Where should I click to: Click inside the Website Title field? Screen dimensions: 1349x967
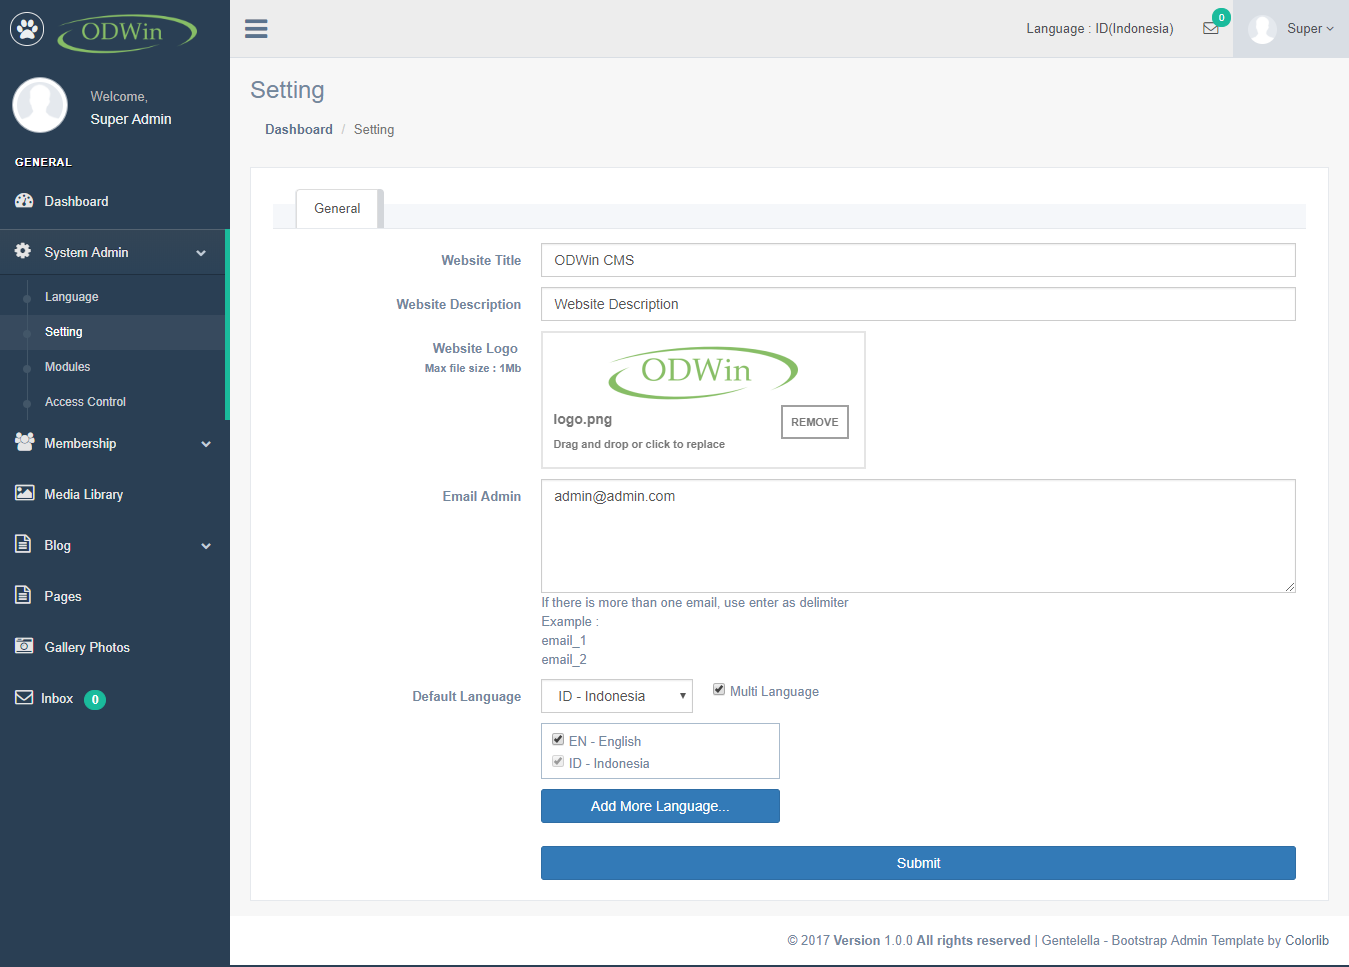917,260
